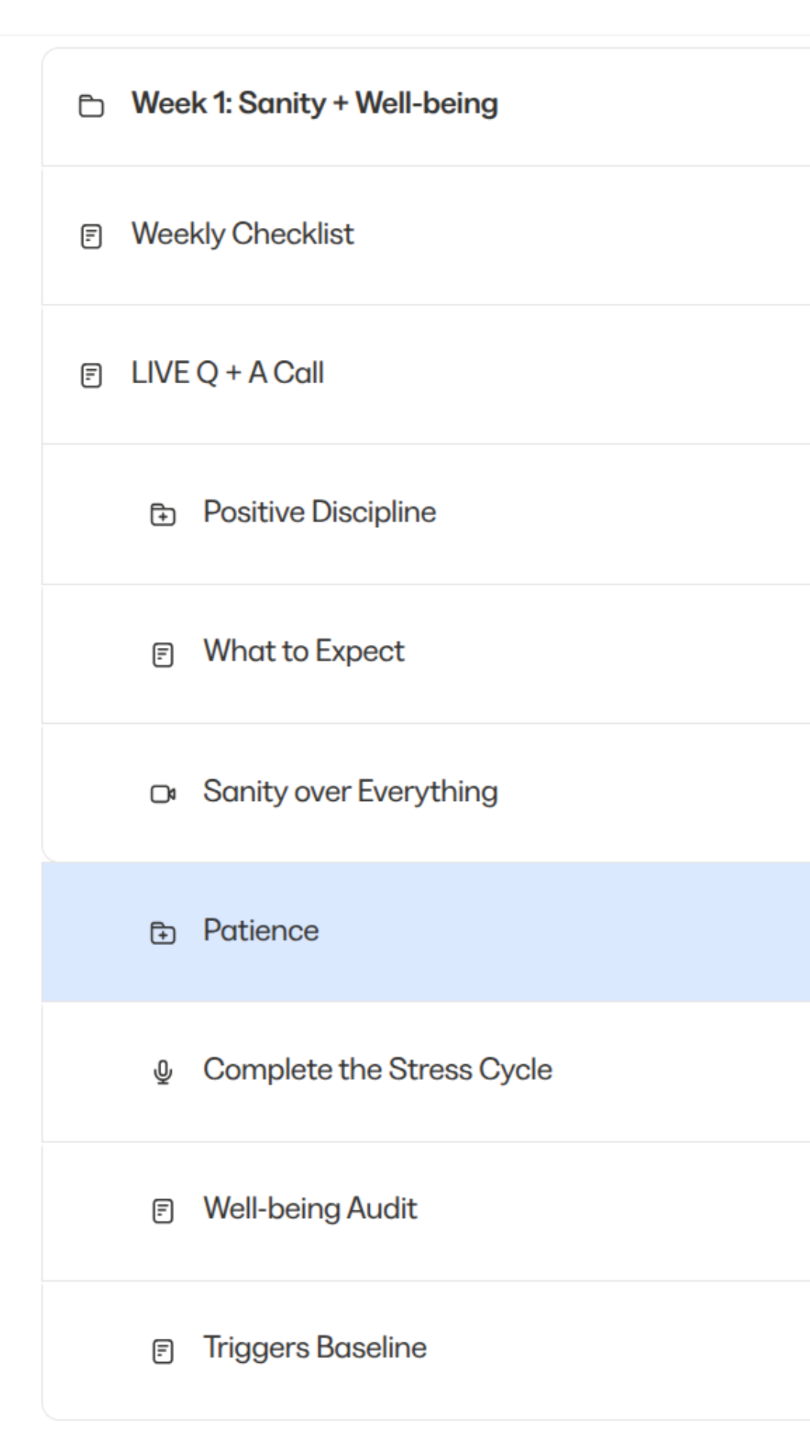This screenshot has height=1440, width=810.
Task: Click the document icon next to LIVE Q + A Call
Action: click(91, 376)
